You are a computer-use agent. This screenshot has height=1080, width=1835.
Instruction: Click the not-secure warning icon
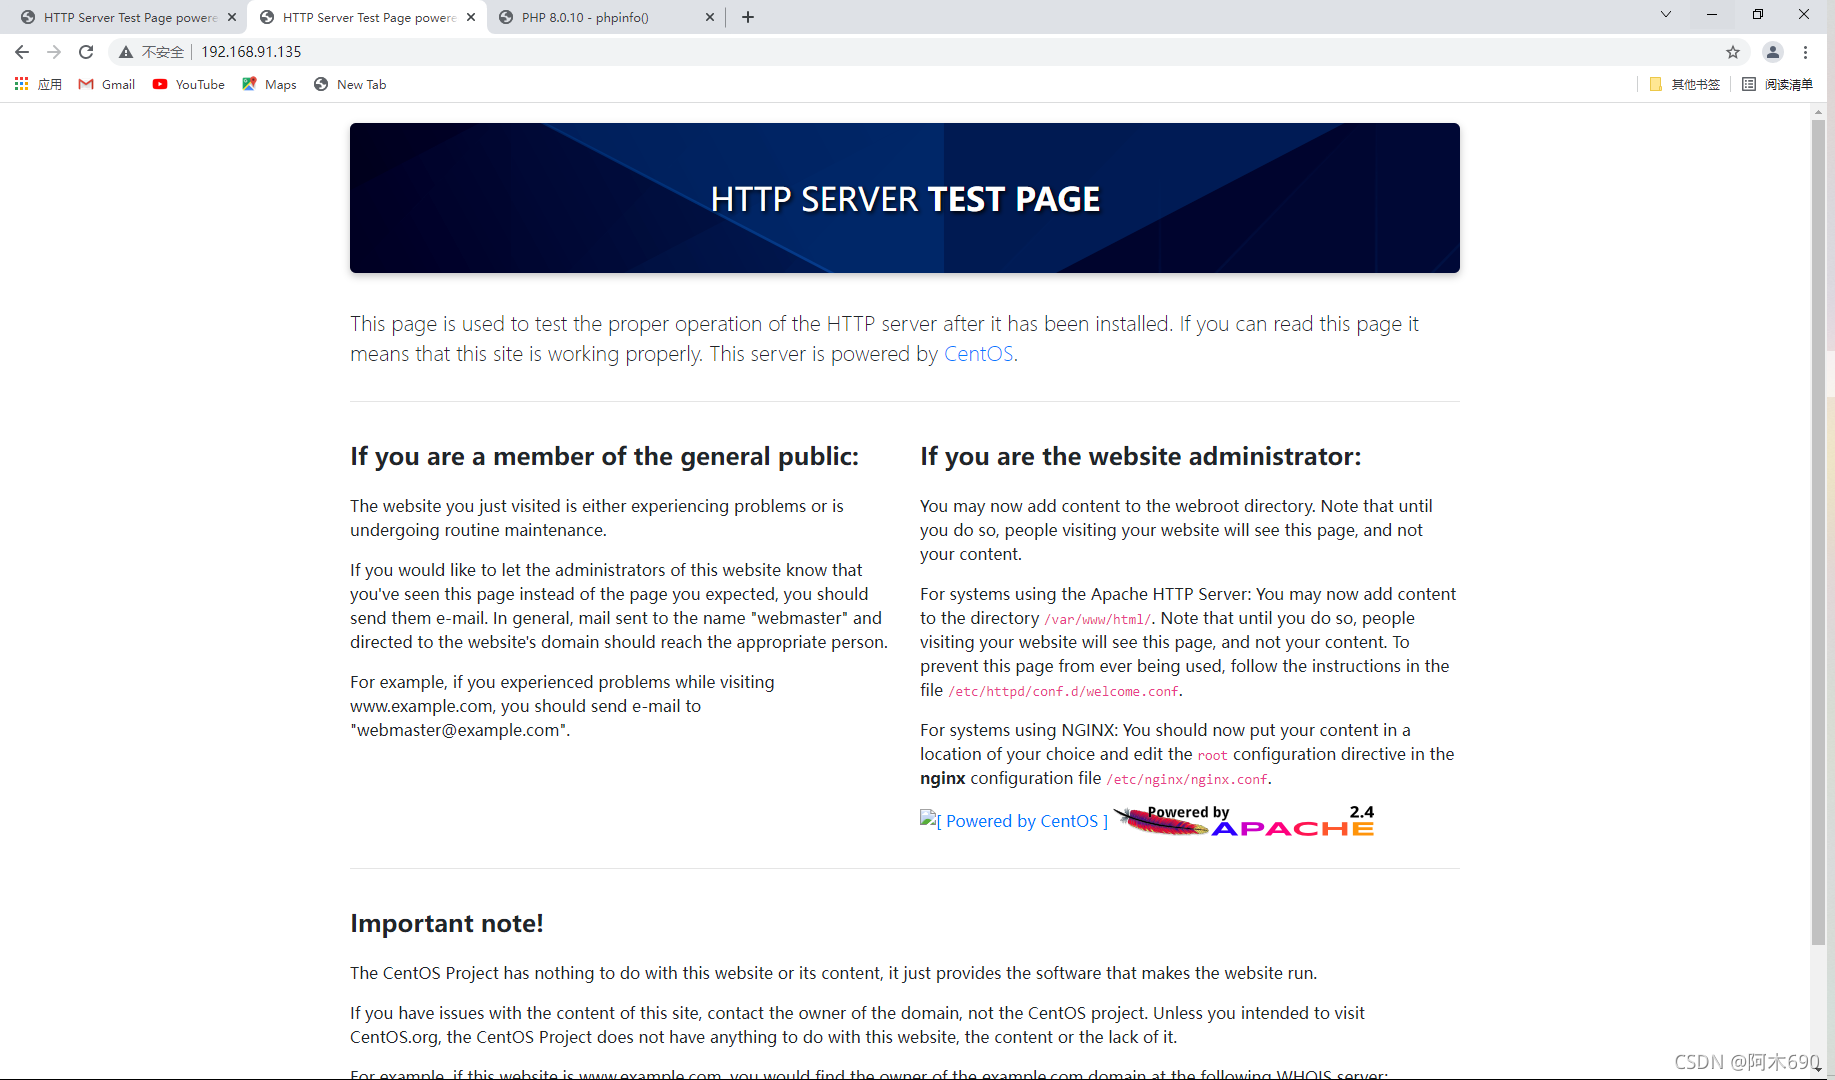pyautogui.click(x=126, y=52)
